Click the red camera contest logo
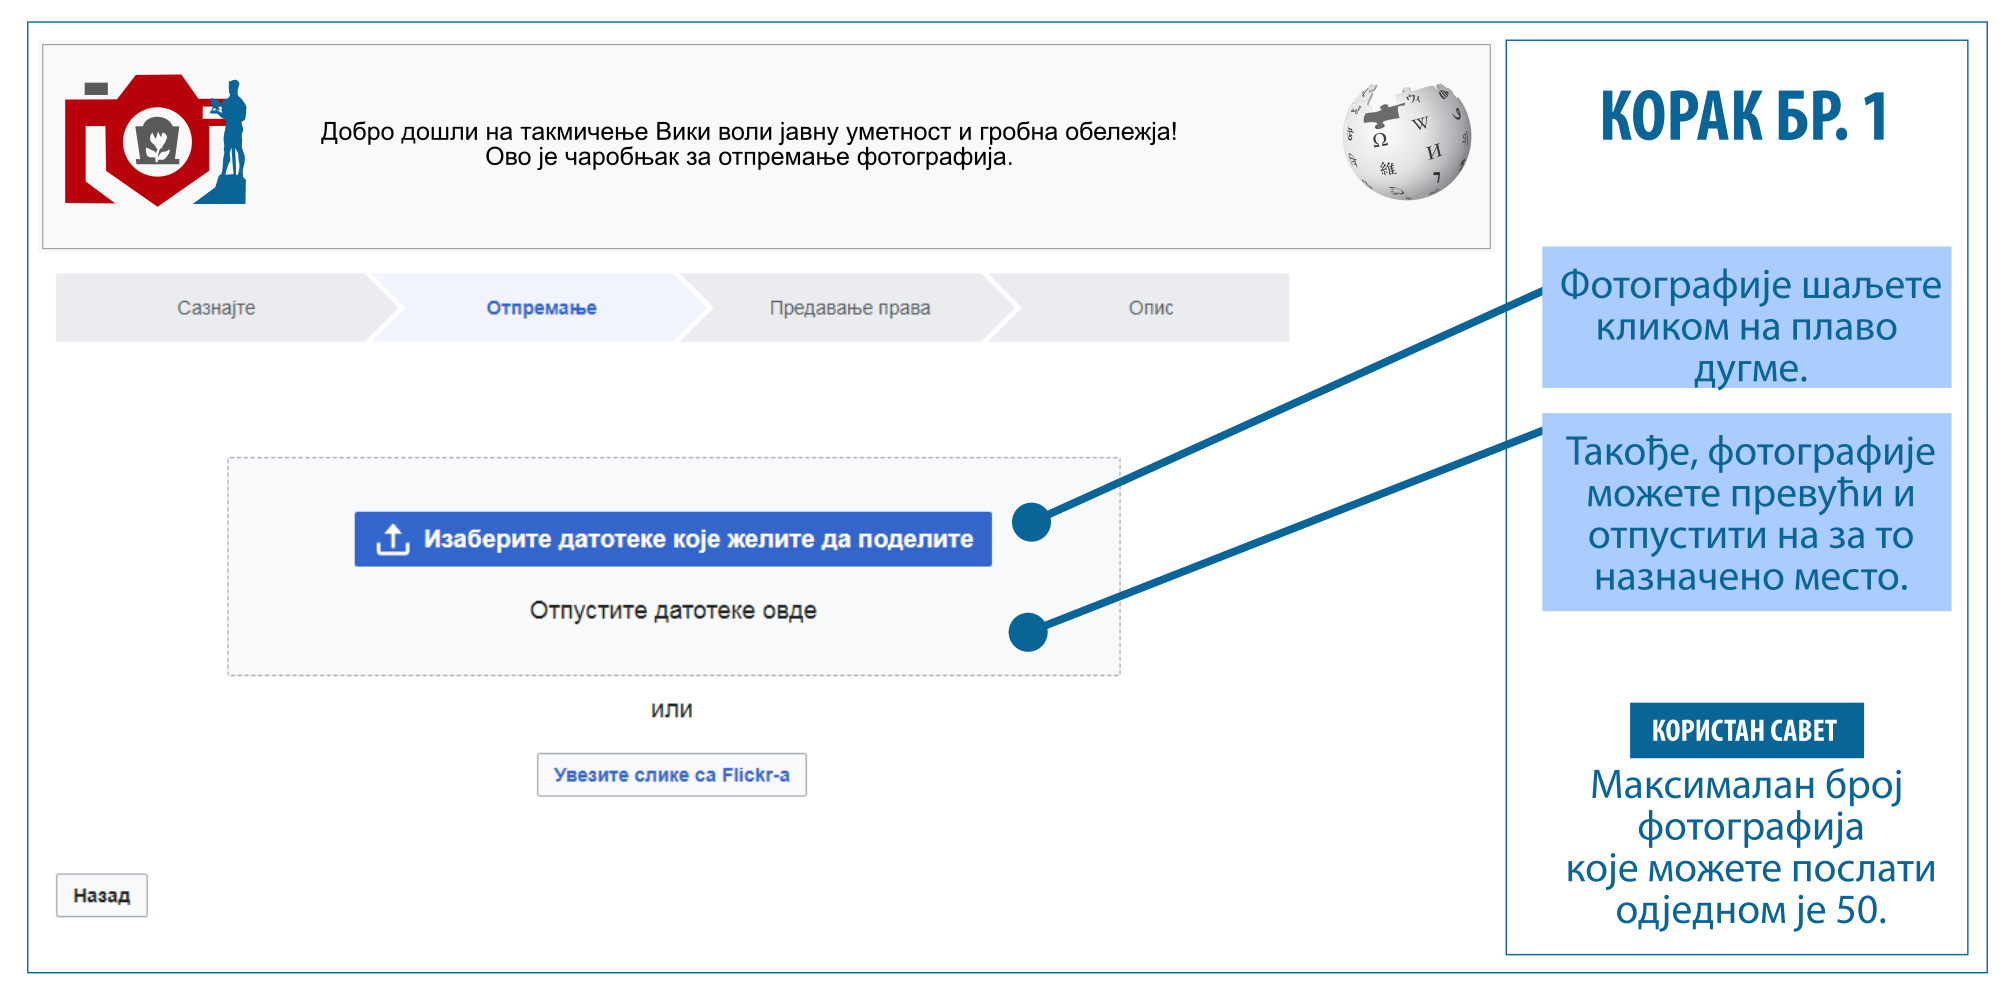2015x999 pixels. coord(155,140)
